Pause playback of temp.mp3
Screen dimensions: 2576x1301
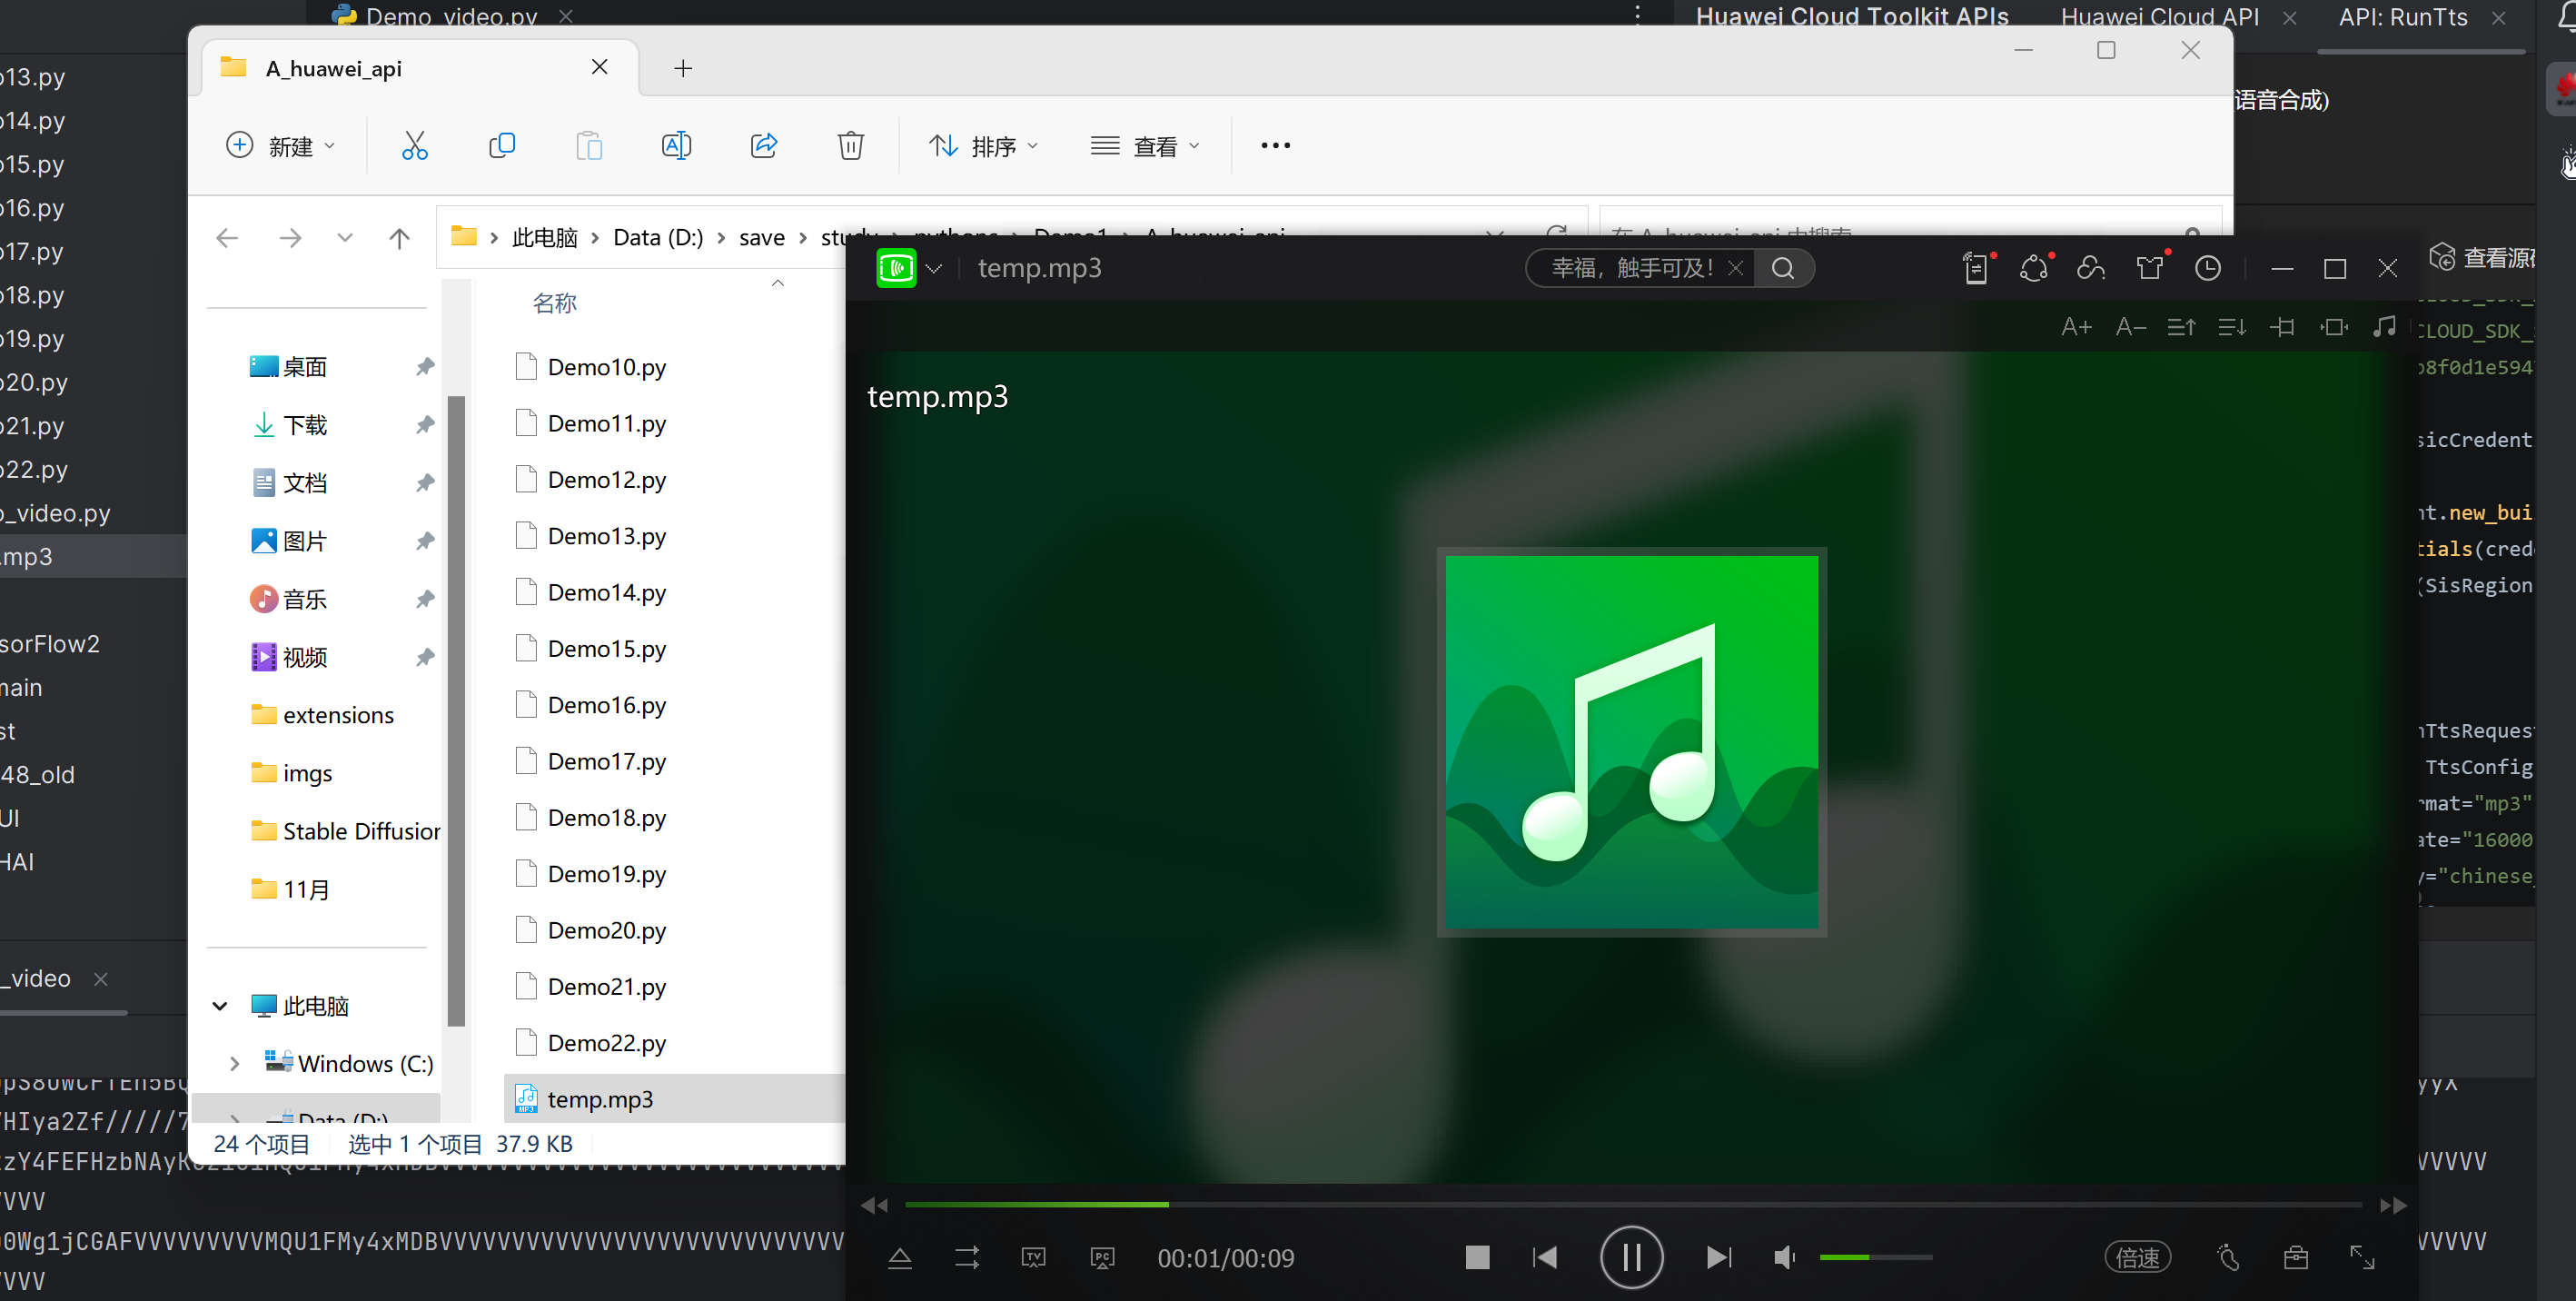(1631, 1257)
